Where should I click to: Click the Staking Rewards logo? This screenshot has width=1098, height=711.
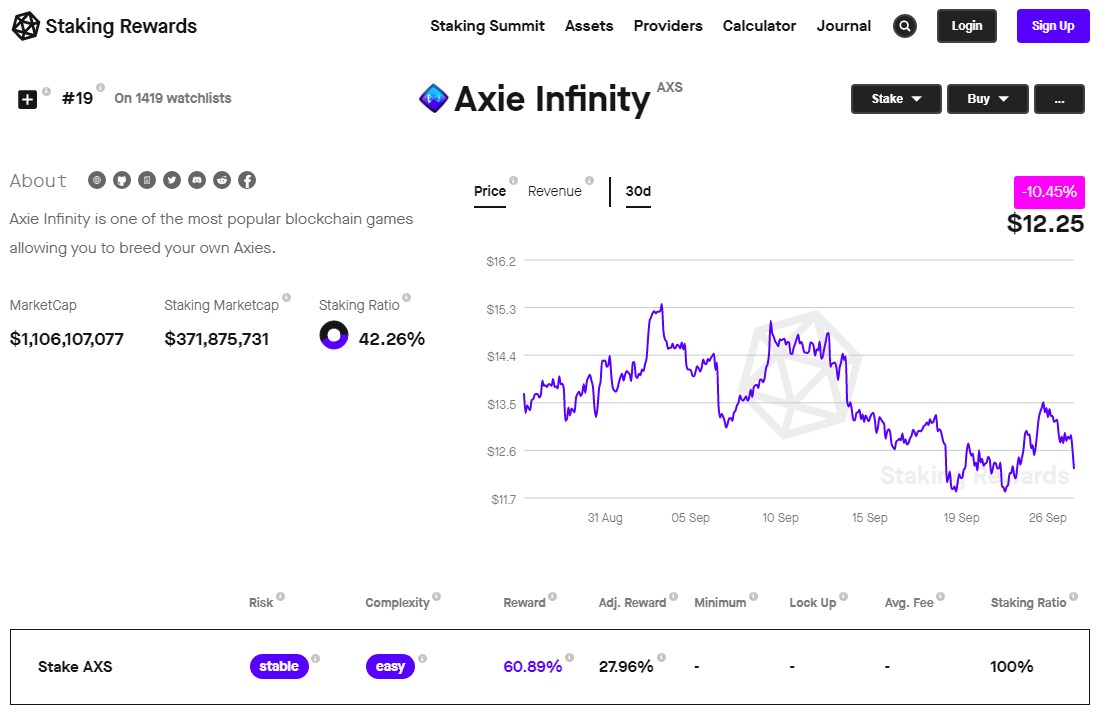[x=26, y=26]
